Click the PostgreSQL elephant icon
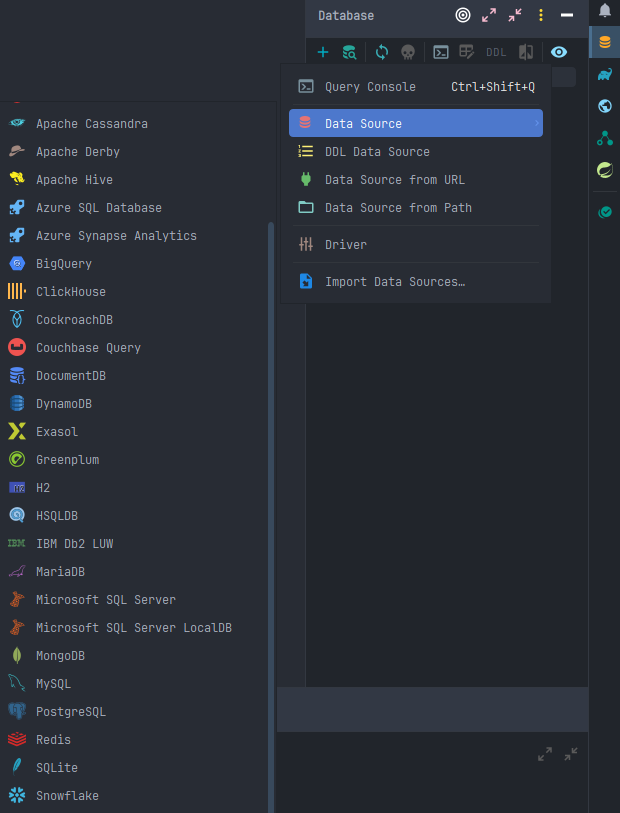 (17, 711)
